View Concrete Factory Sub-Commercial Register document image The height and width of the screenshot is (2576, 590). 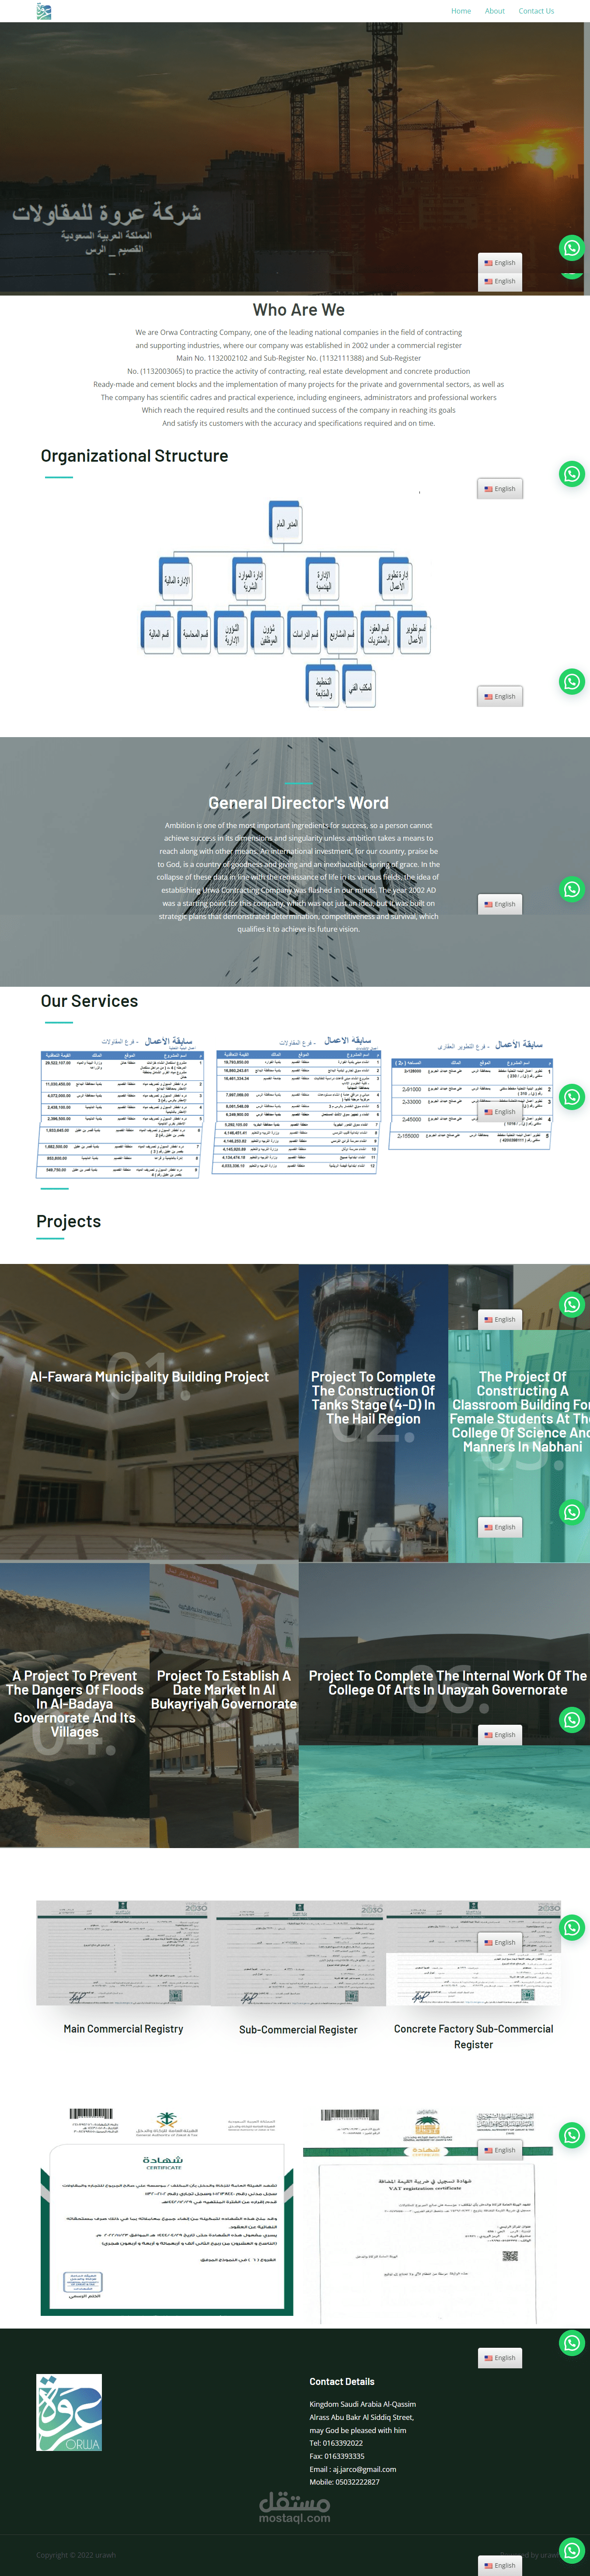pyautogui.click(x=473, y=1953)
